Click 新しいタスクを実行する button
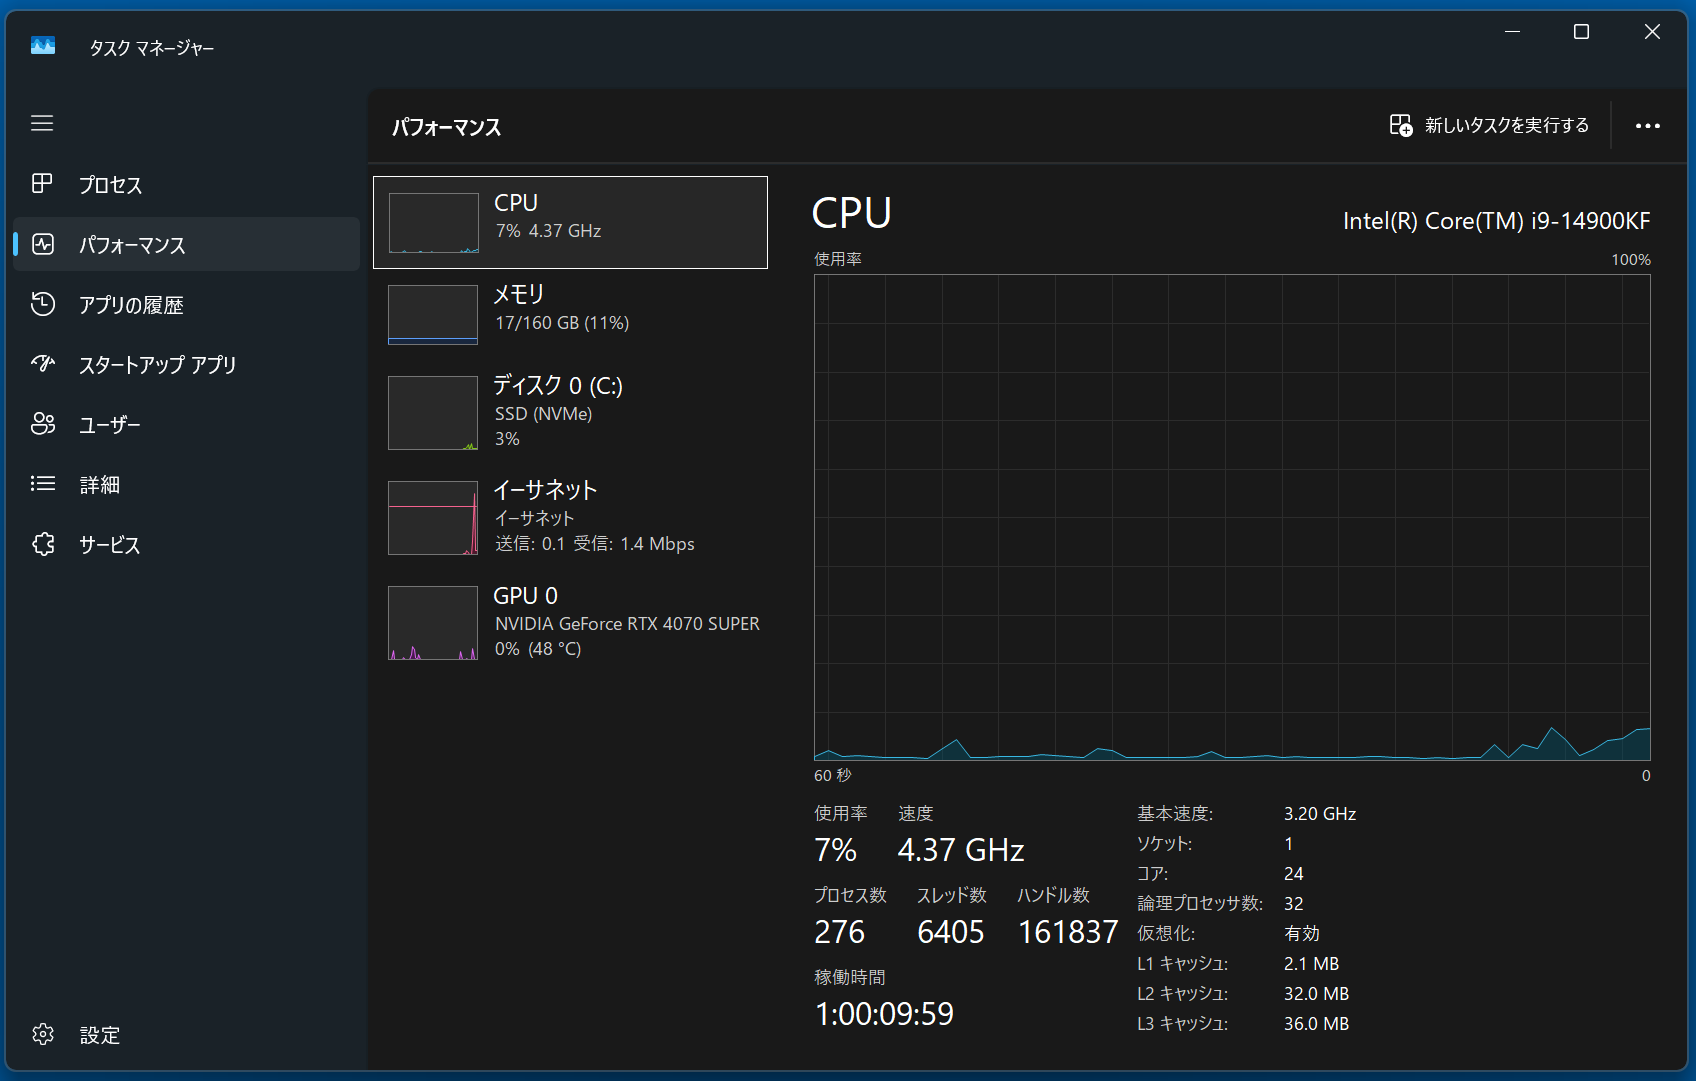The image size is (1696, 1081). (1489, 126)
